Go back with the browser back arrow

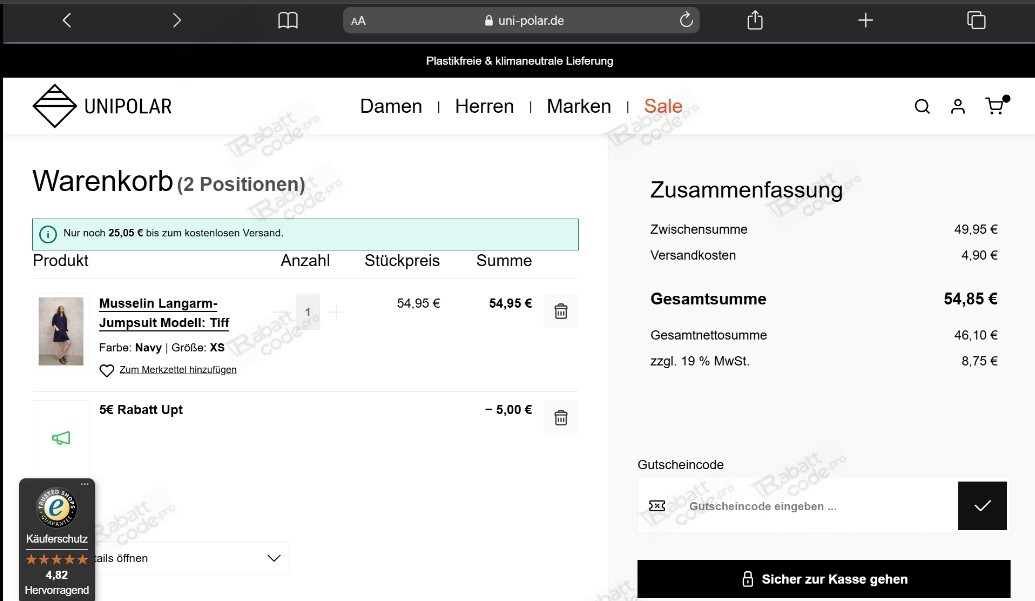tap(67, 20)
